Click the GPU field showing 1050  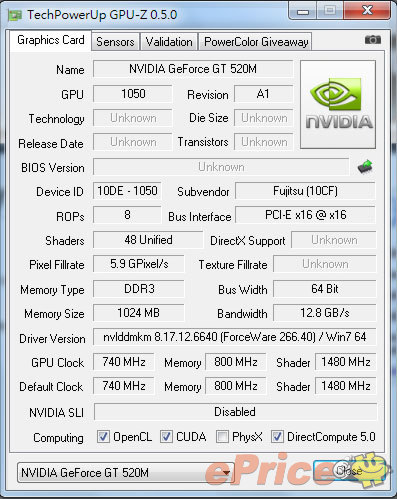(x=133, y=94)
